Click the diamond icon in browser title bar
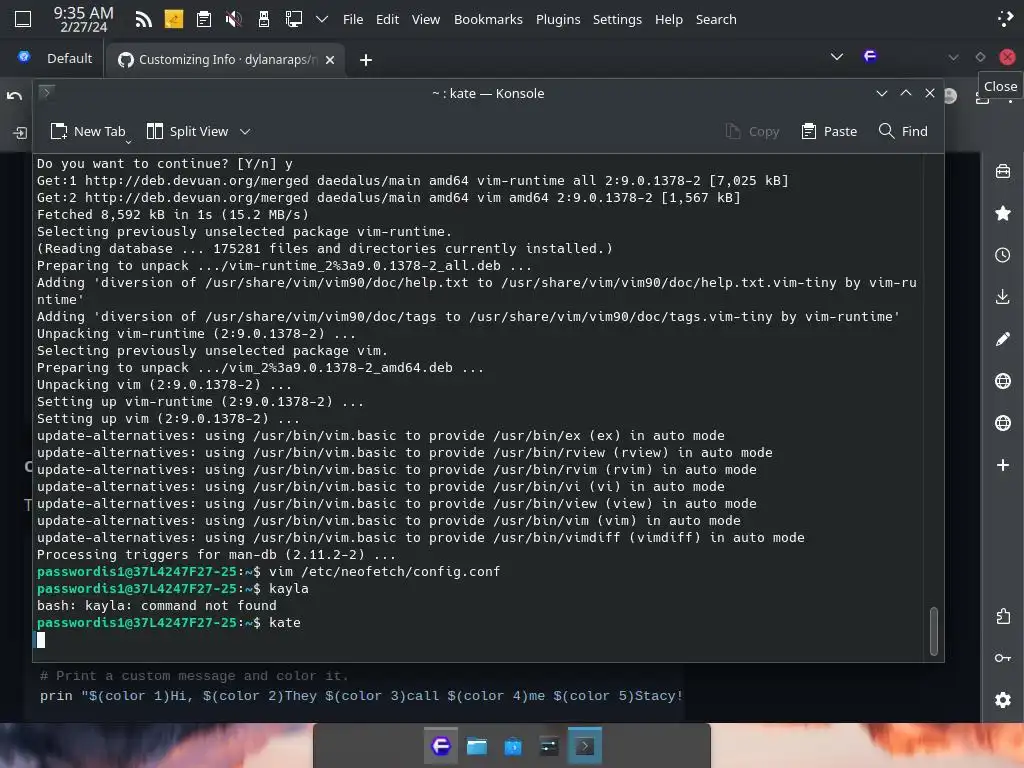 tap(980, 57)
